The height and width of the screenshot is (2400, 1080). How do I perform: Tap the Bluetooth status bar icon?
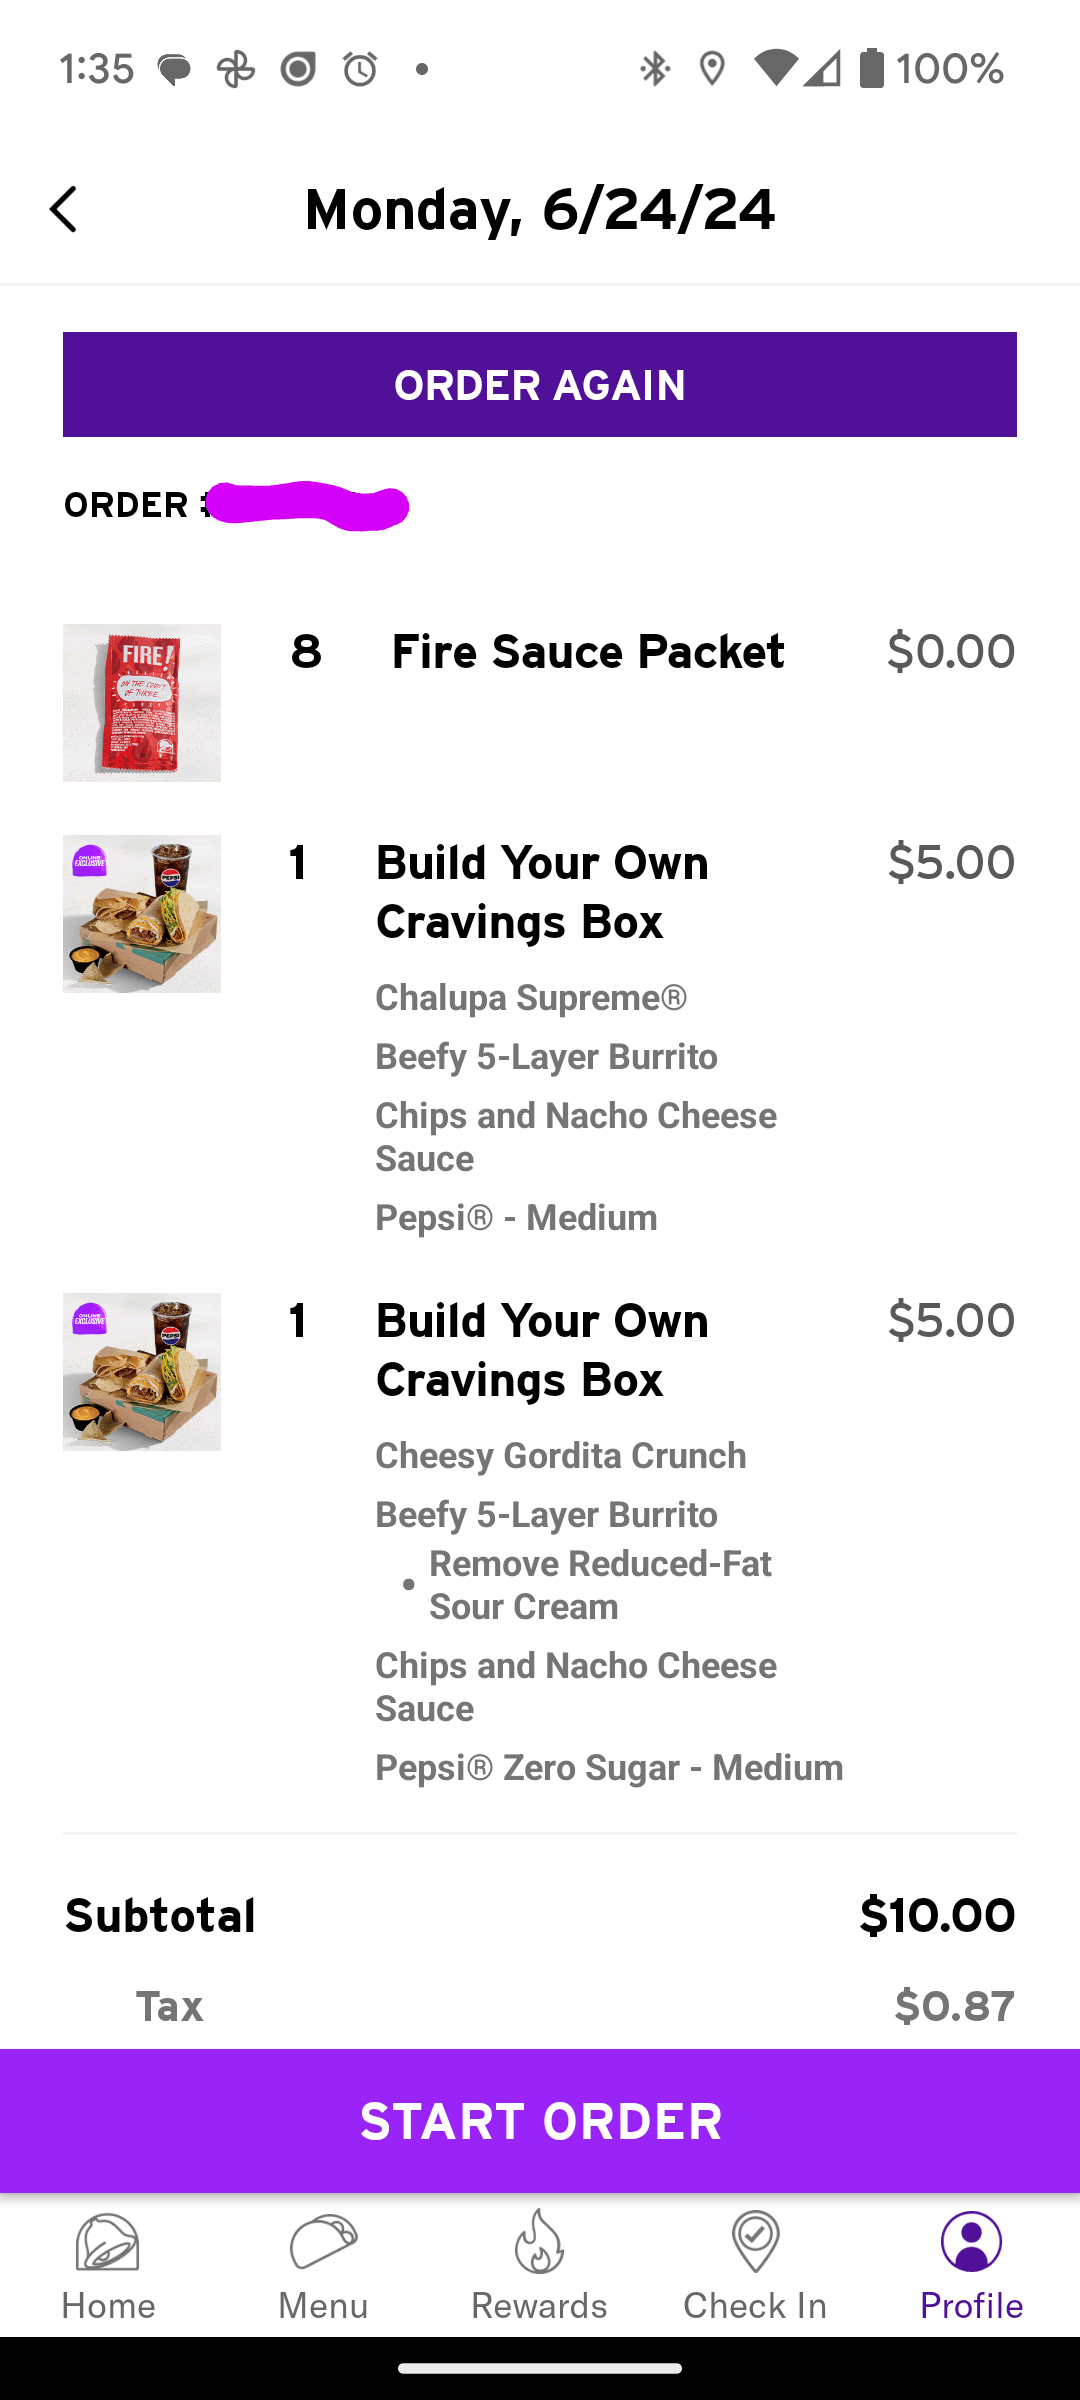pos(655,69)
